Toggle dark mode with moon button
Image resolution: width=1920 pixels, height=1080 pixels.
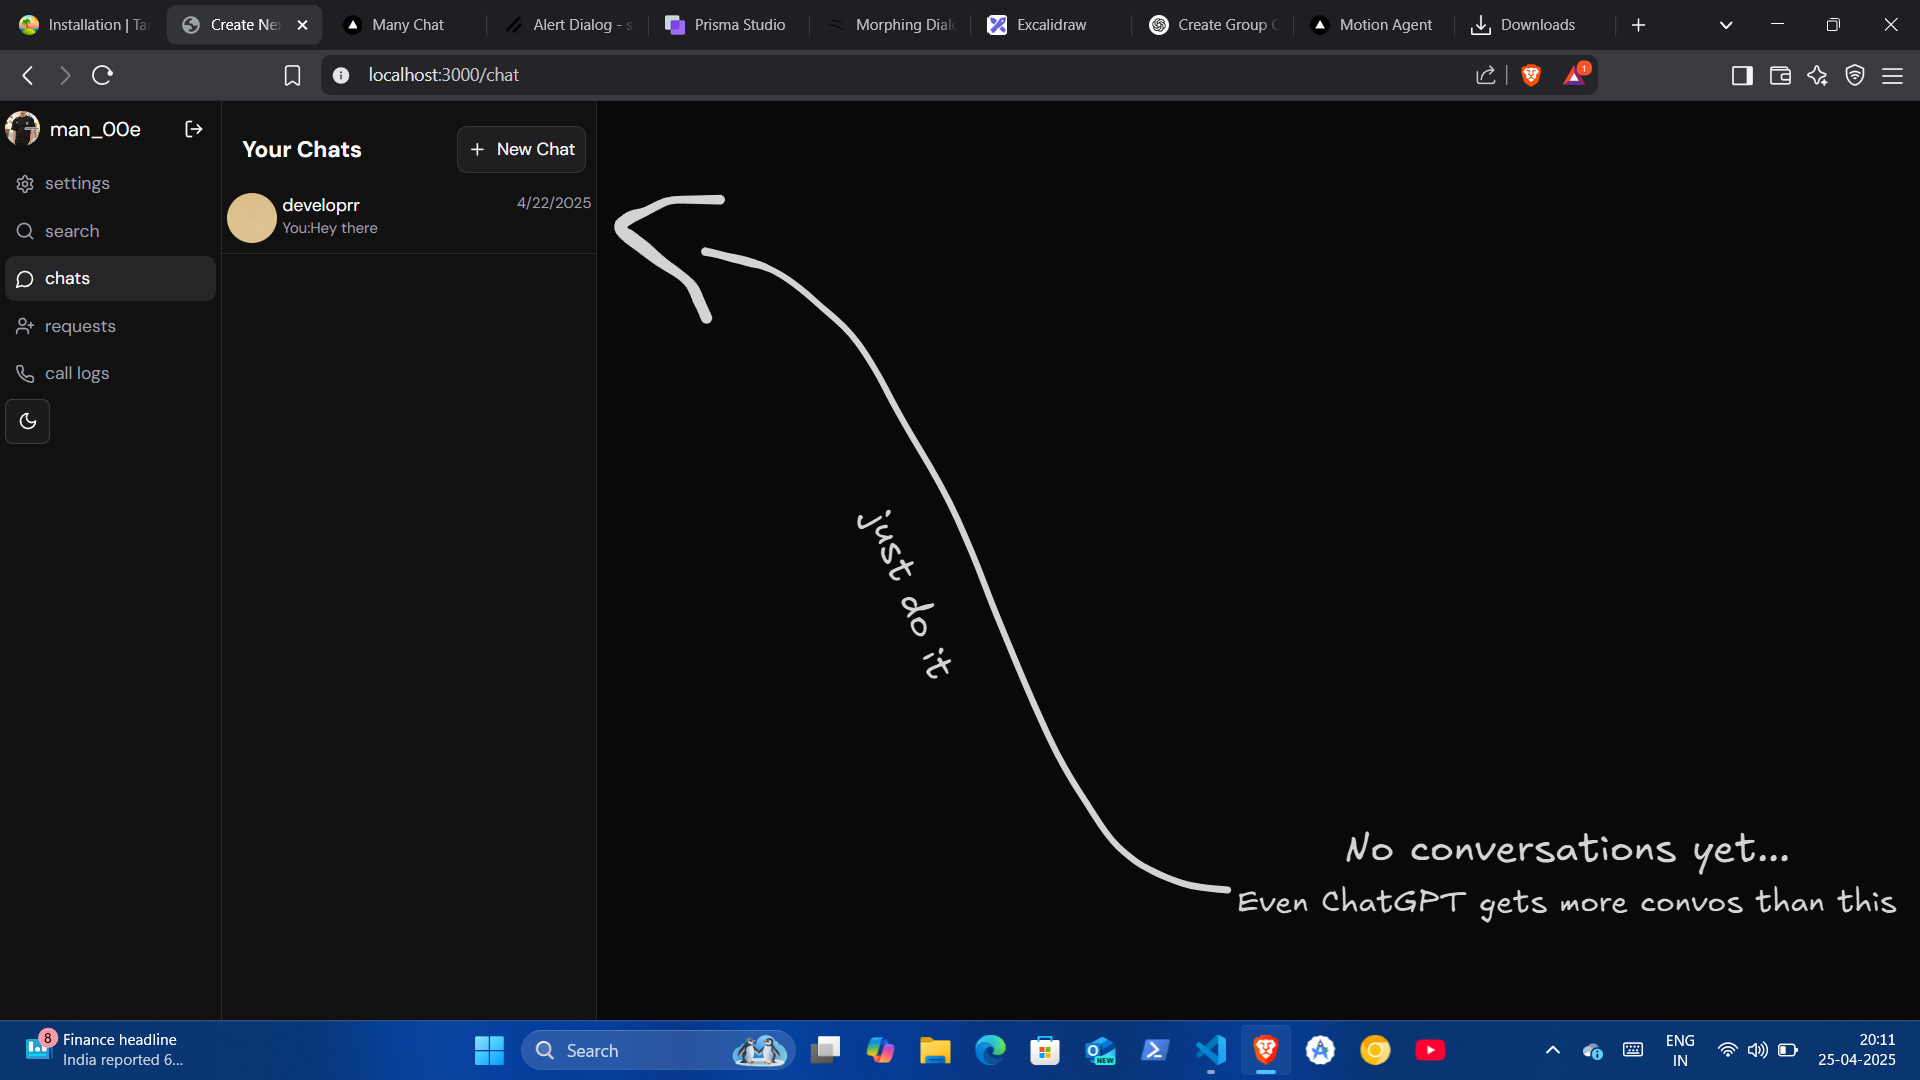click(x=28, y=421)
